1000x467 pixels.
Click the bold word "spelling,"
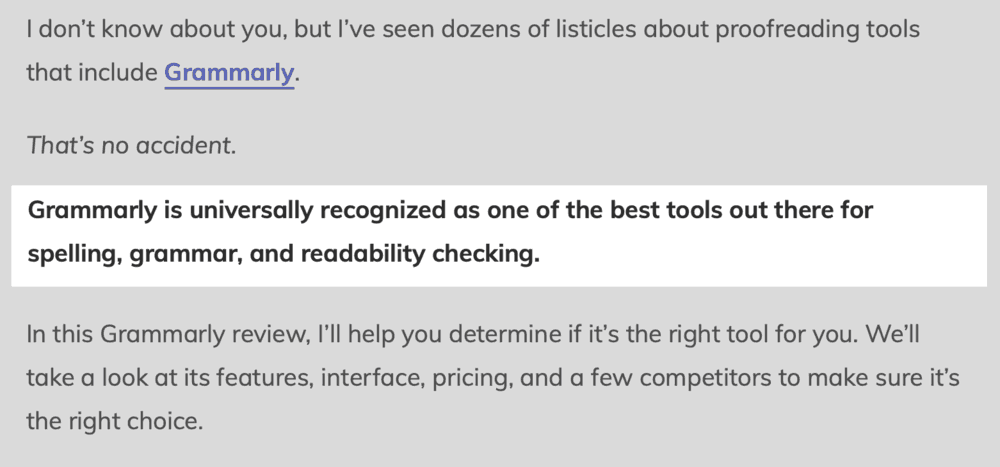coord(75,255)
